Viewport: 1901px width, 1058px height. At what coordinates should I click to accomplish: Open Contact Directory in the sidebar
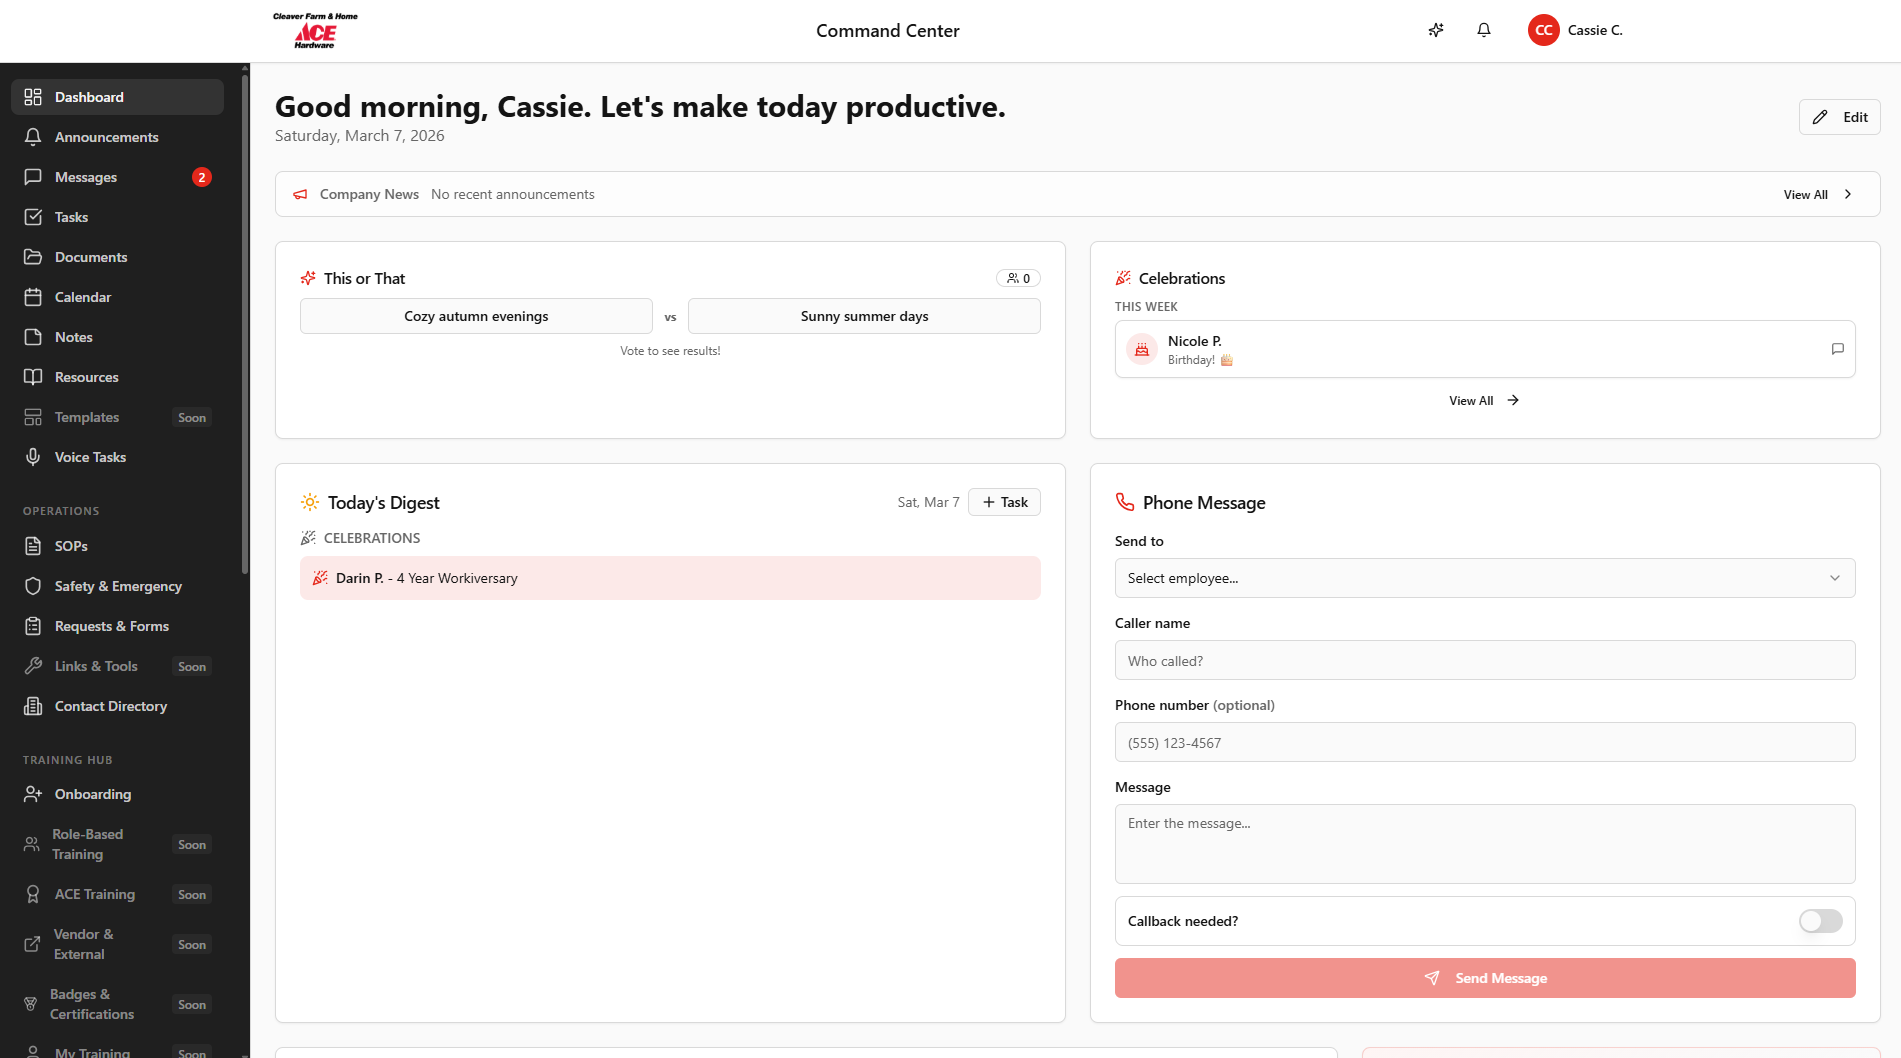coord(118,706)
